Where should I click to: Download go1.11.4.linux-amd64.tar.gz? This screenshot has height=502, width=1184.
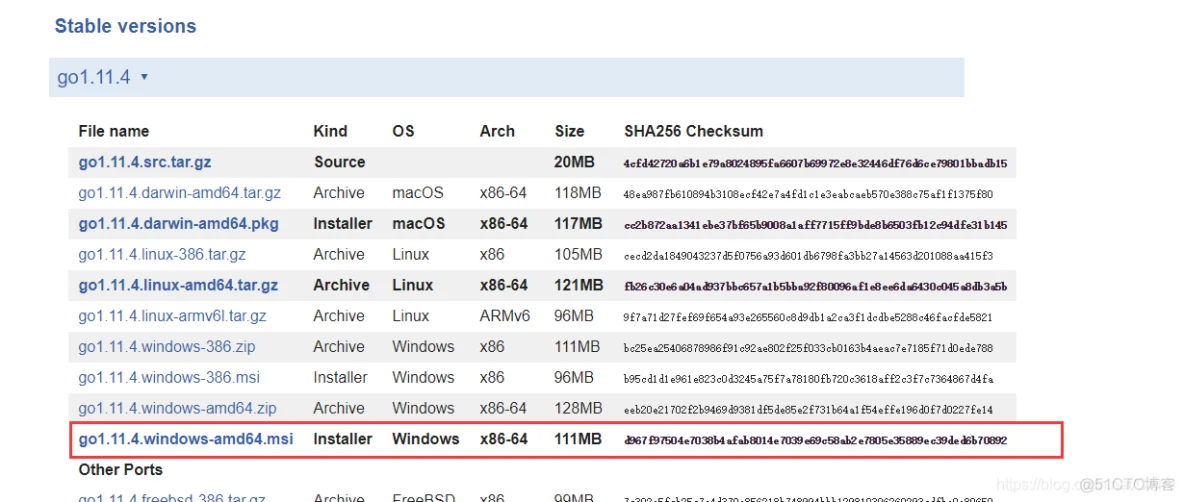click(178, 285)
